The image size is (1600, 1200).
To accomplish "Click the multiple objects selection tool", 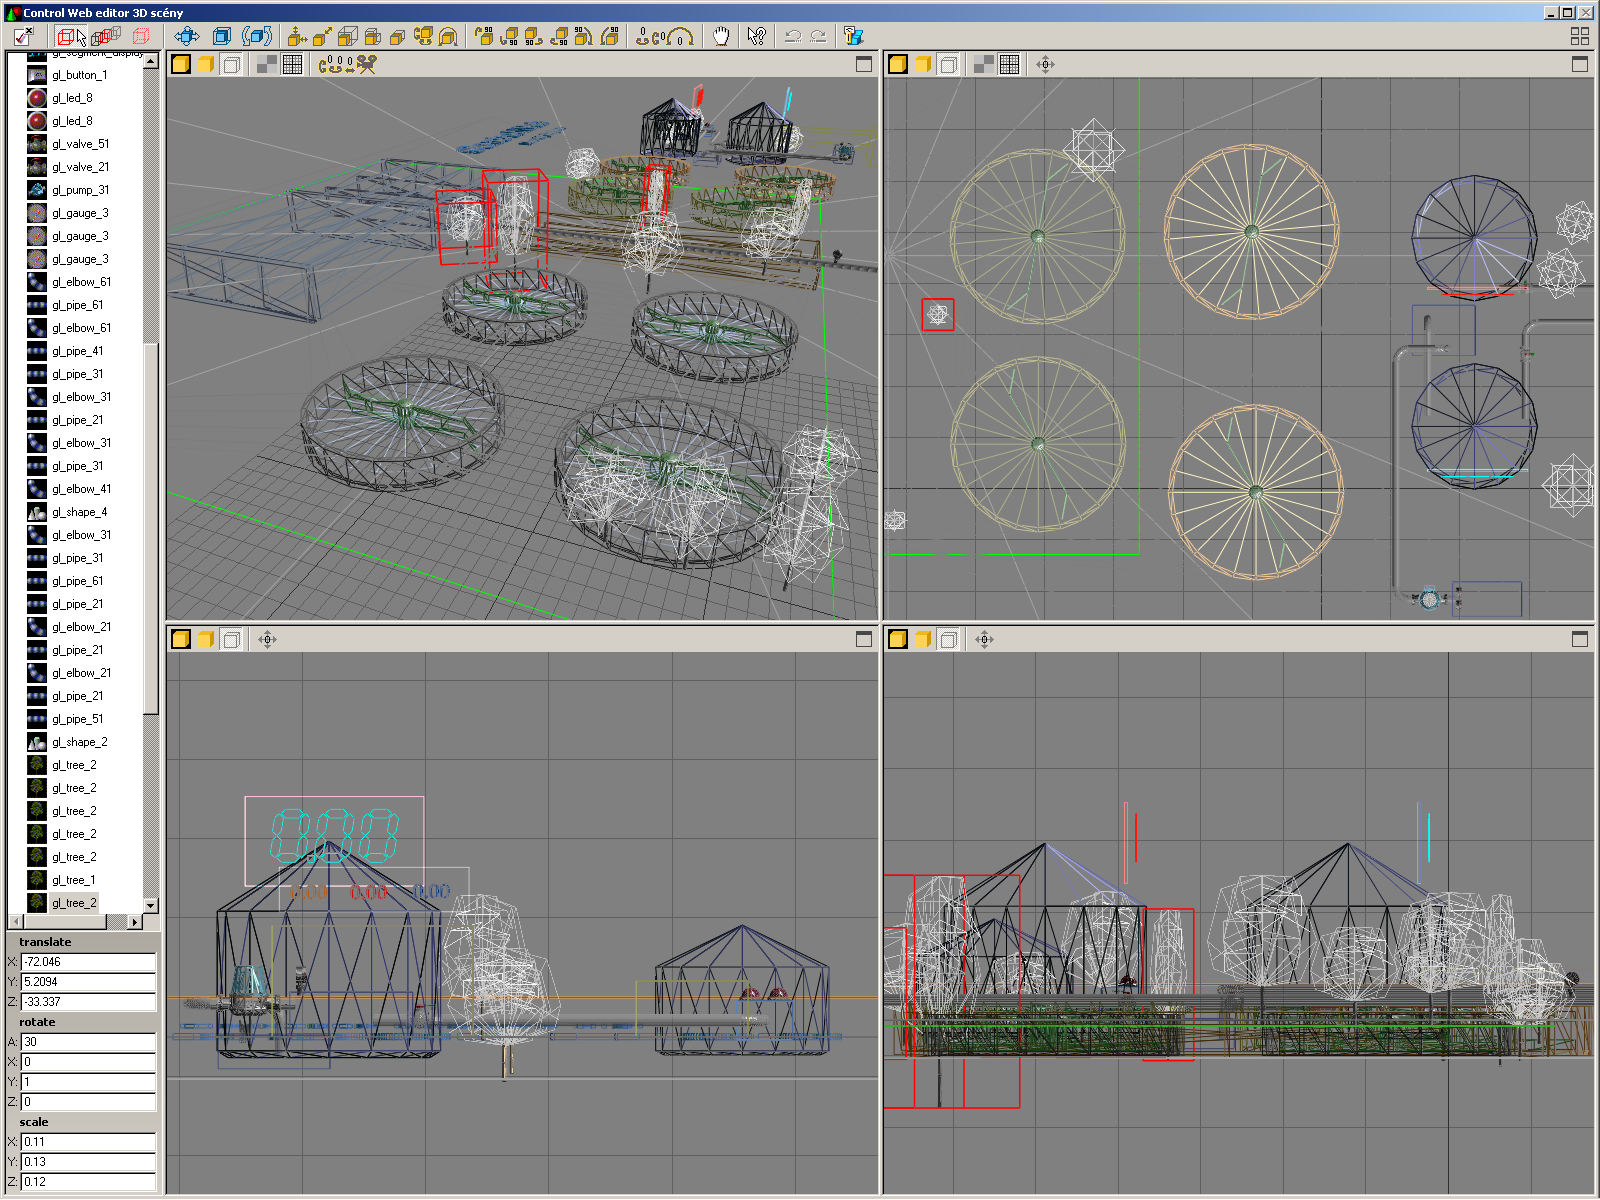I will point(105,37).
